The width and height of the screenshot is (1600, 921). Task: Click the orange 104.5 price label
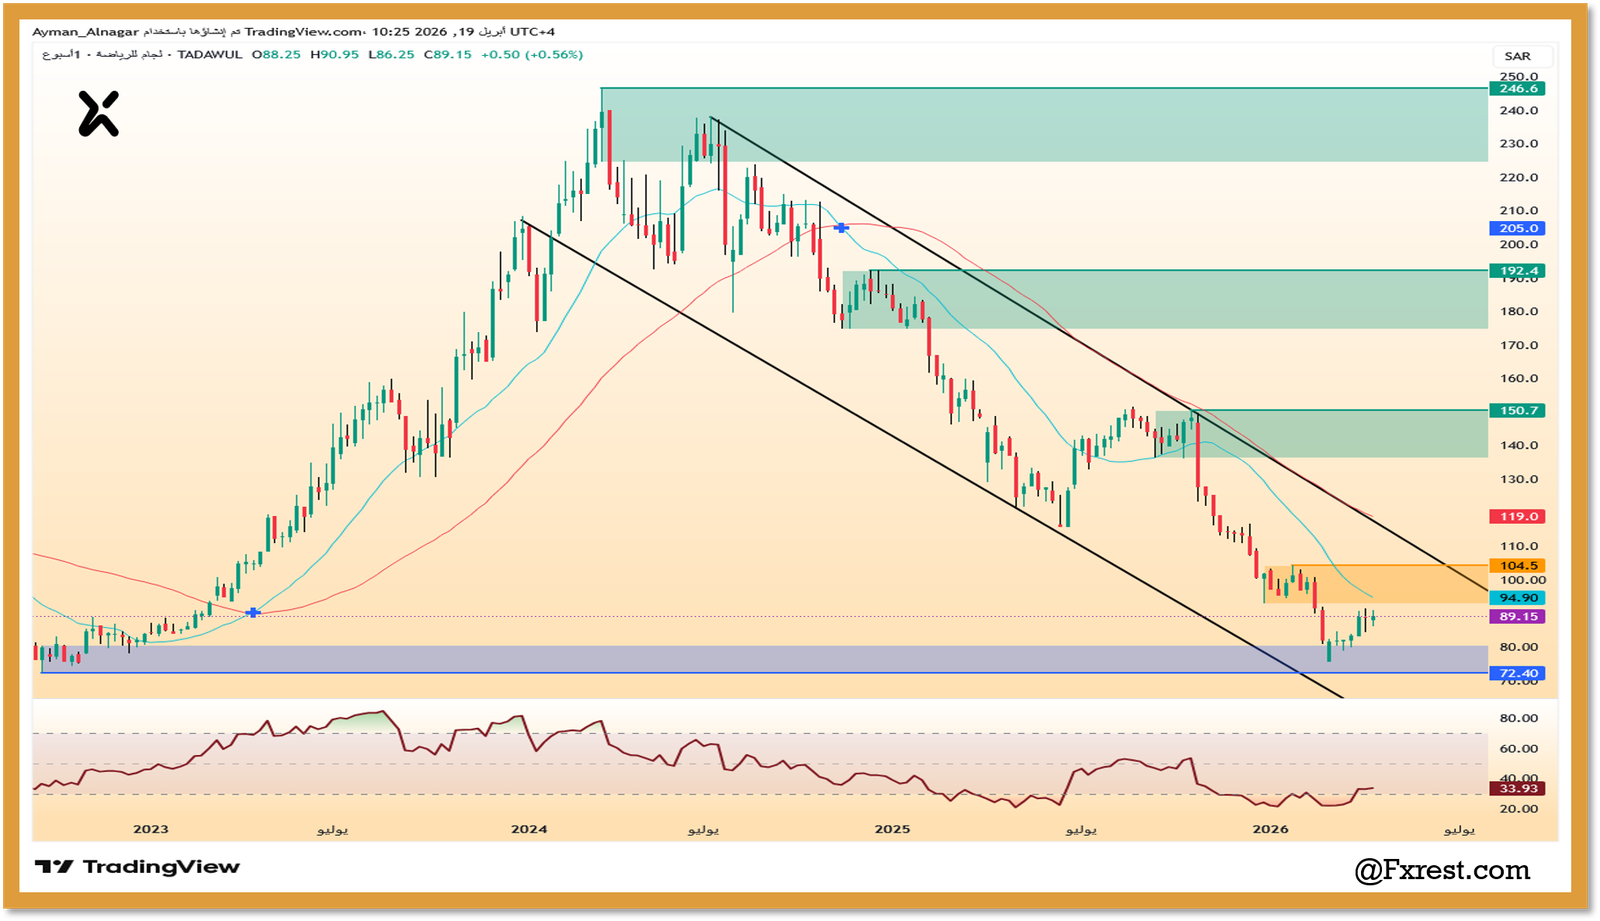[1517, 566]
